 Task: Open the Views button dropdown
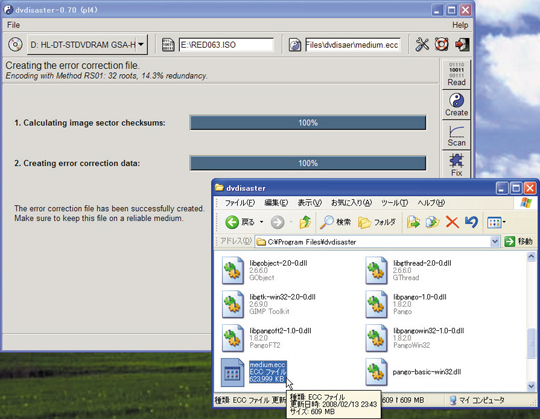pos(505,222)
